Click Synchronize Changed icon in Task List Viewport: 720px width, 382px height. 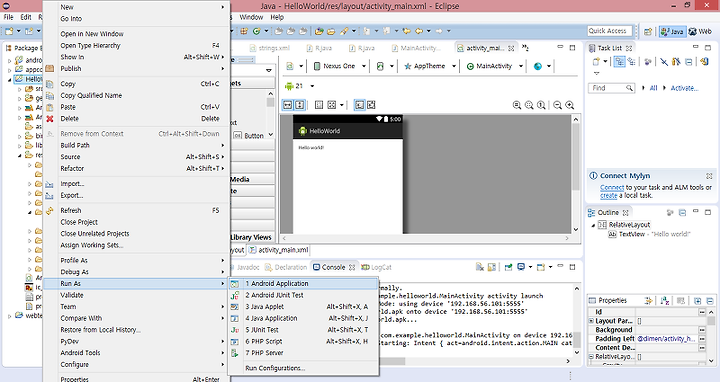tap(704, 62)
